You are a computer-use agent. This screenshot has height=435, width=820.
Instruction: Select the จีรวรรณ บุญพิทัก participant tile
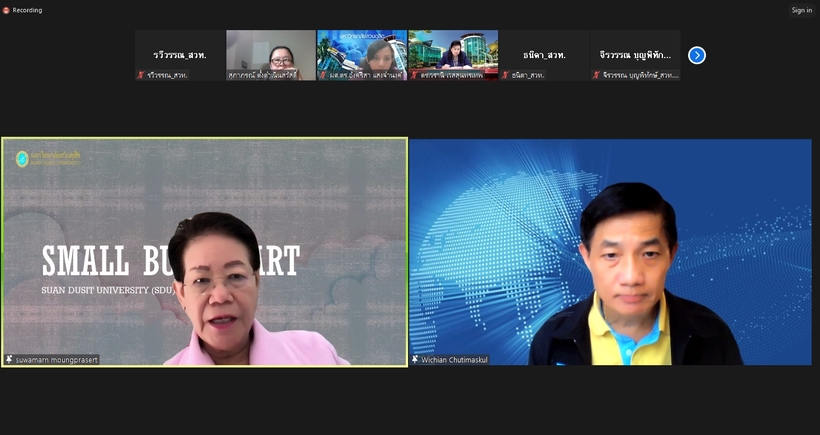(x=635, y=55)
